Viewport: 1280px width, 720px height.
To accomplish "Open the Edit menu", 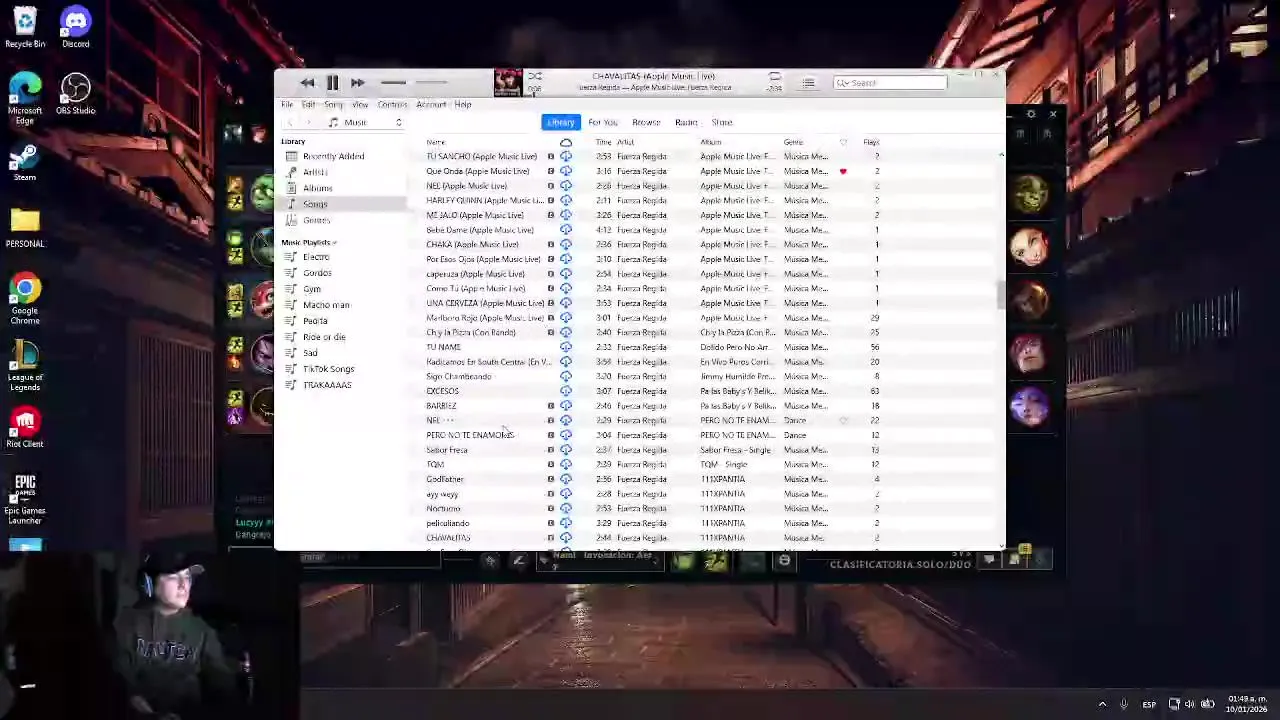I will click(x=309, y=104).
